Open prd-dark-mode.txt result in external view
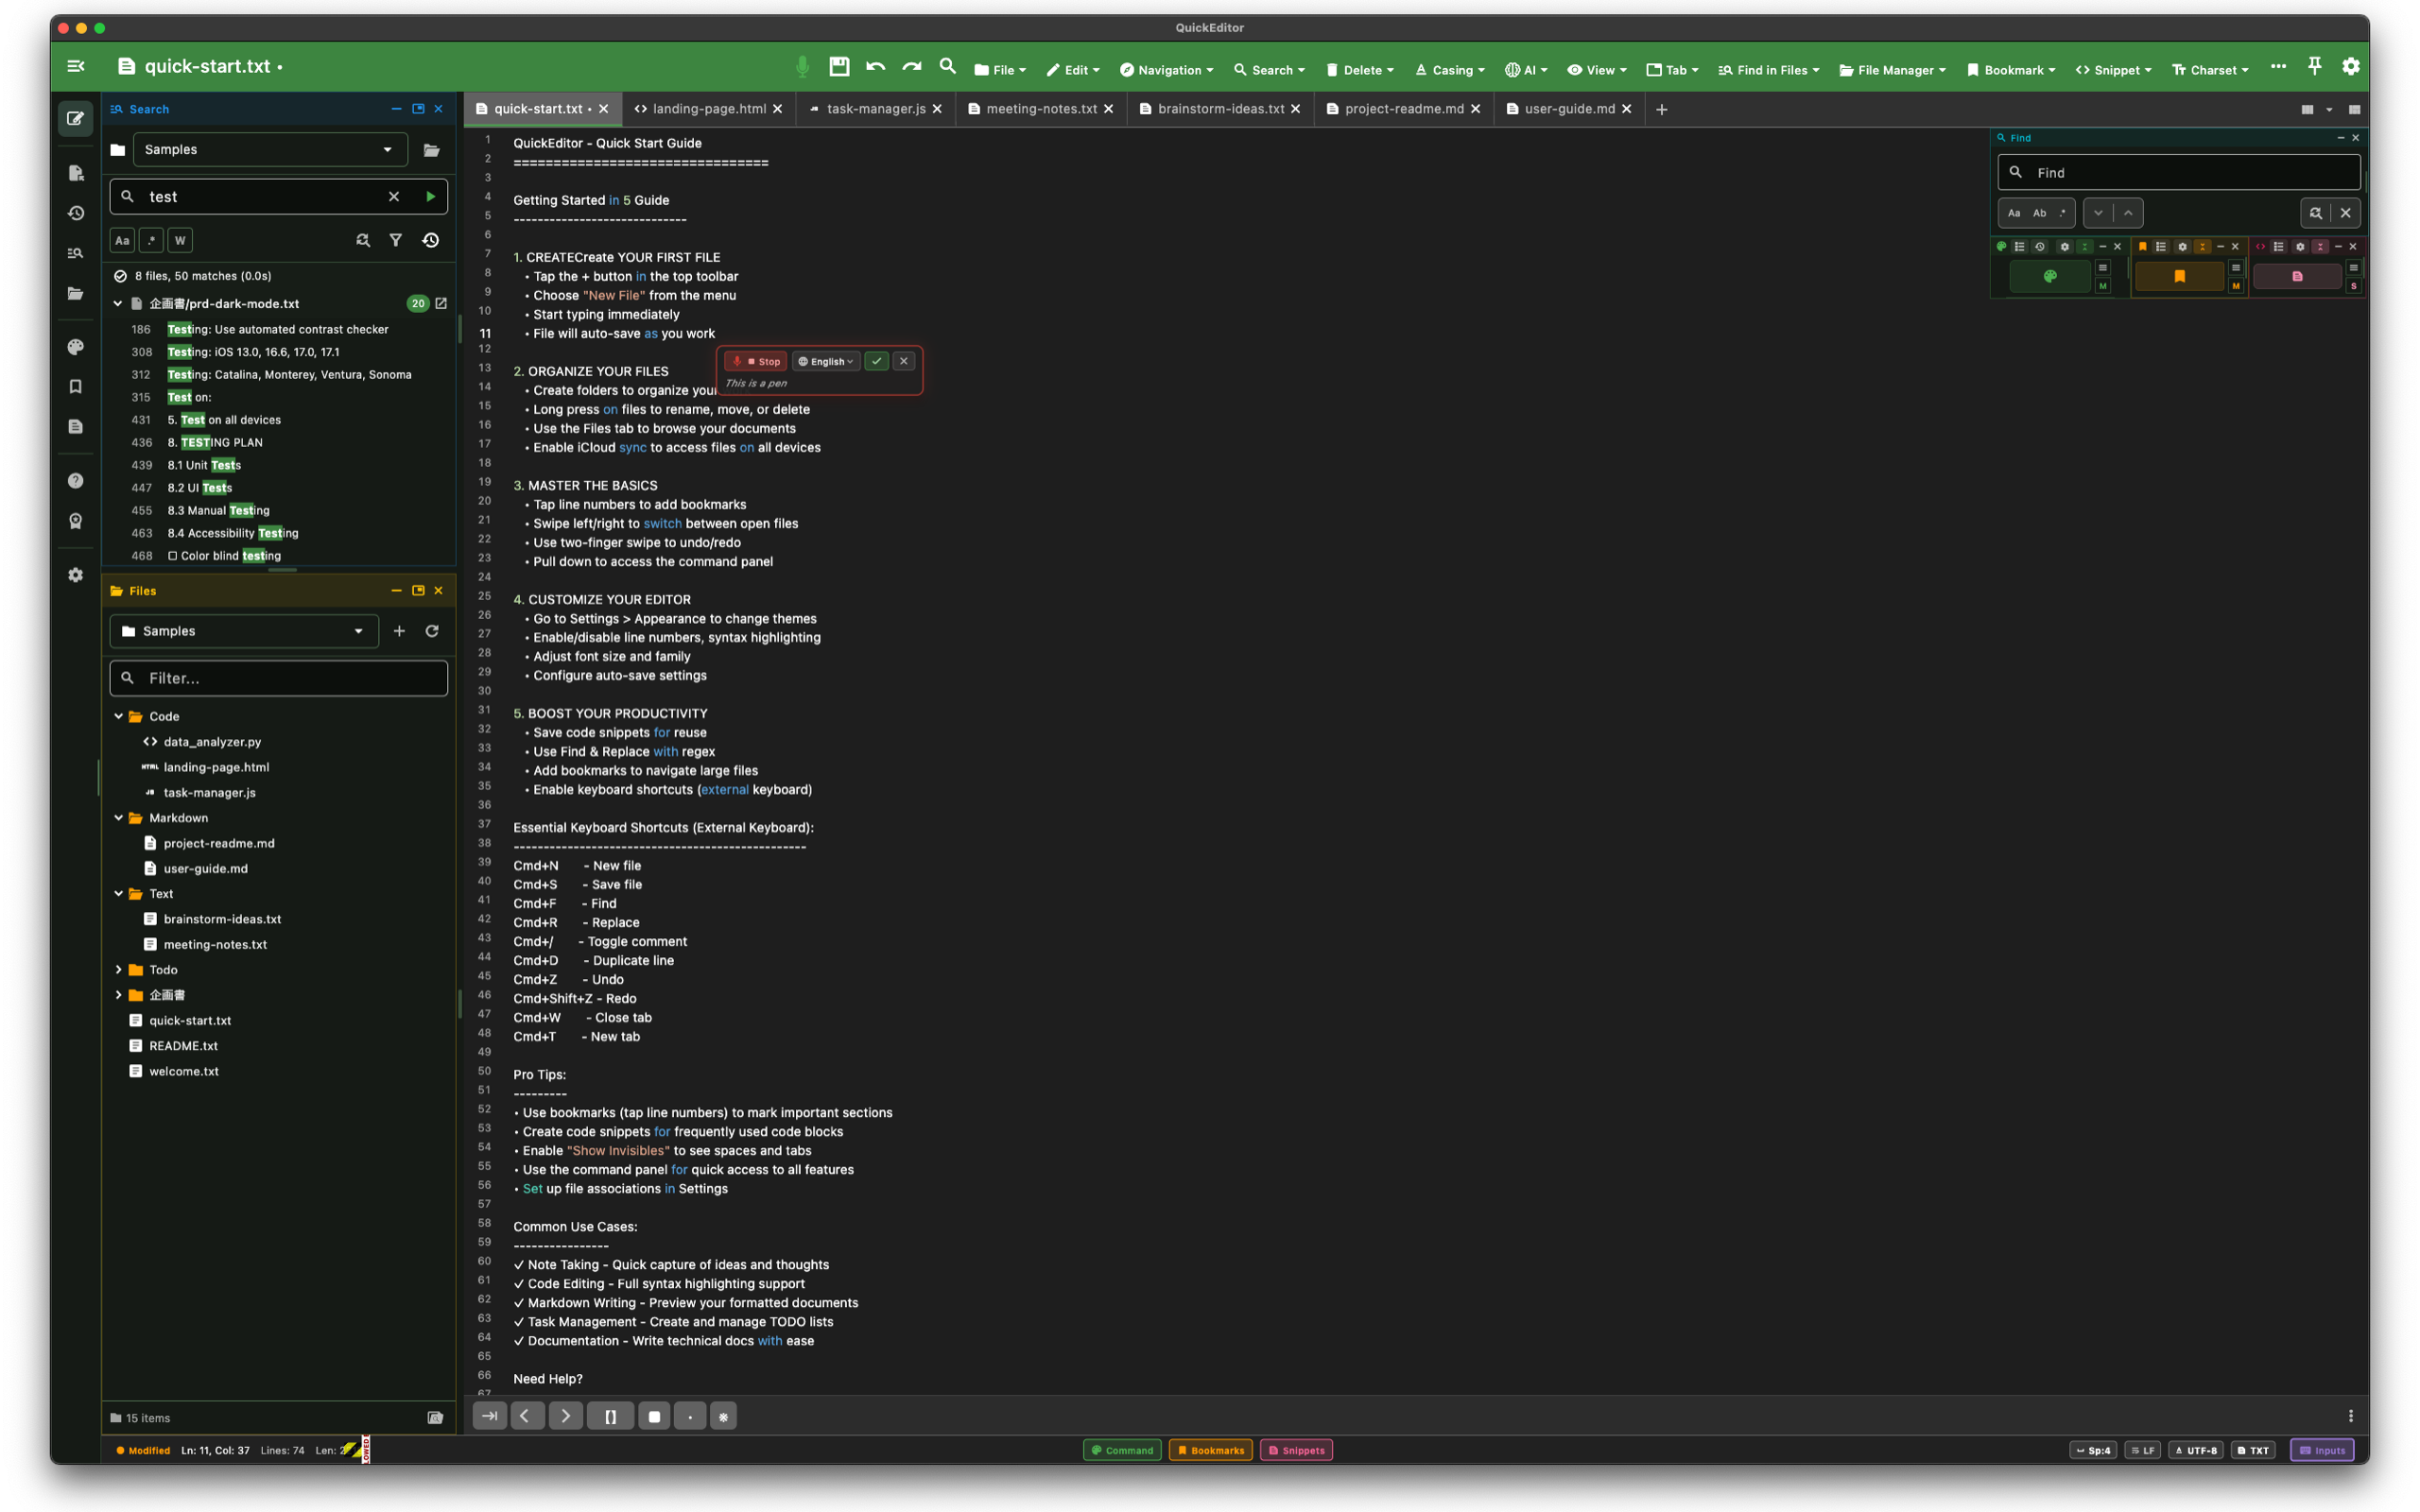Viewport: 2420px width, 1512px height. click(x=441, y=303)
